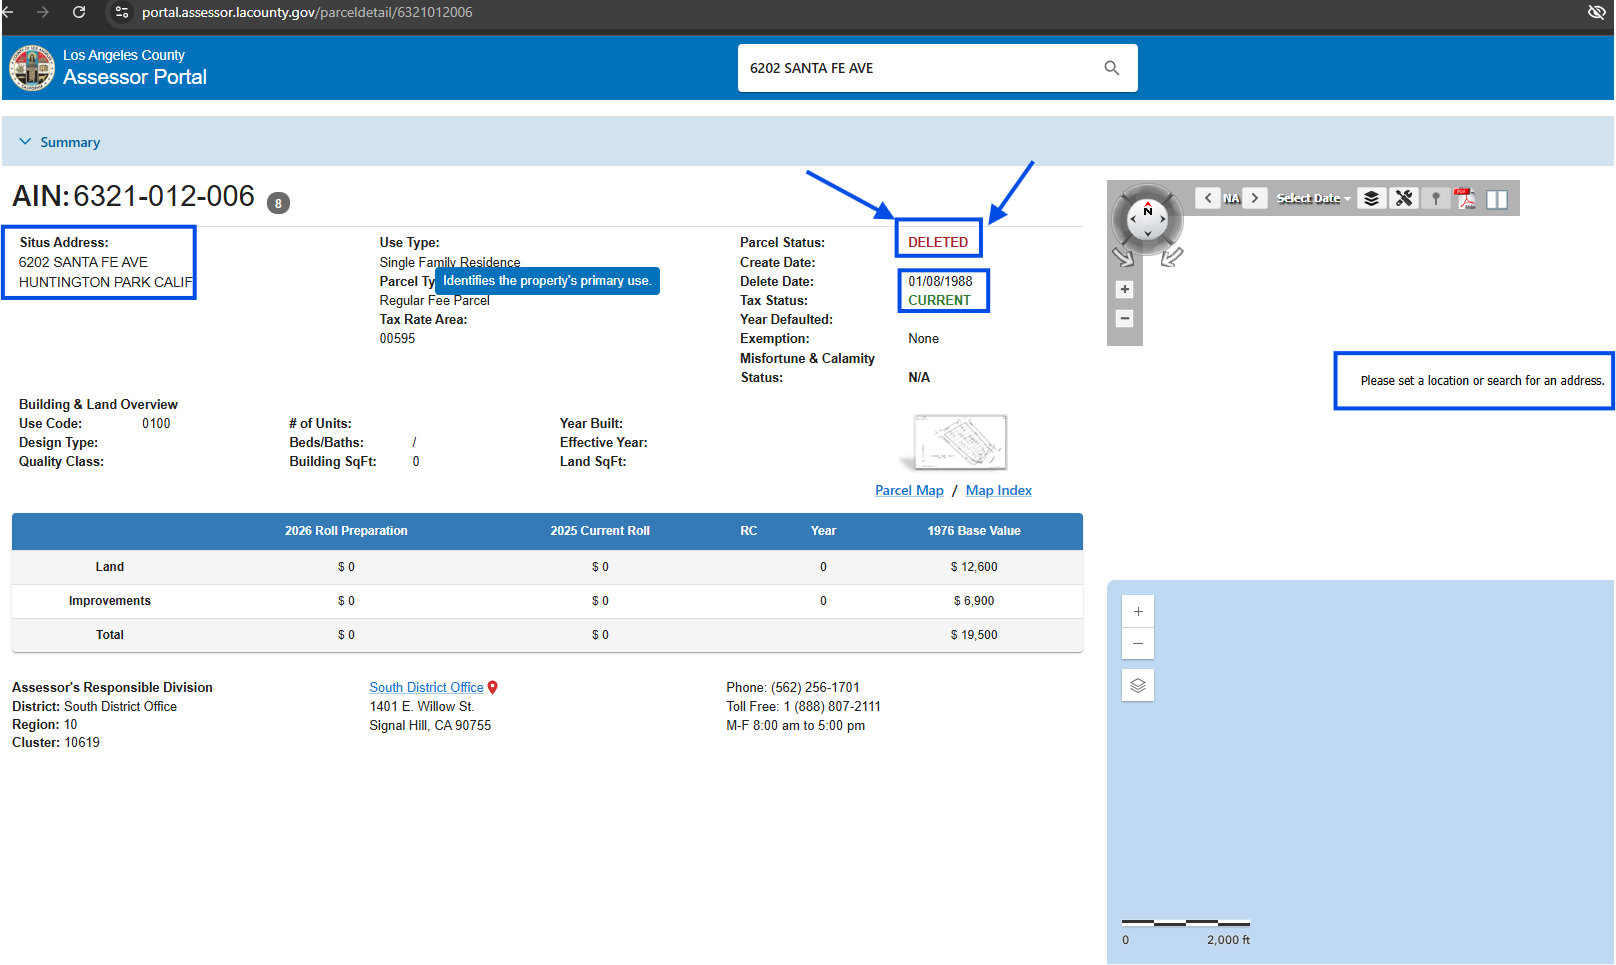Export the aerial view as PDF
Image resolution: width=1616 pixels, height=965 pixels.
pyautogui.click(x=1465, y=198)
